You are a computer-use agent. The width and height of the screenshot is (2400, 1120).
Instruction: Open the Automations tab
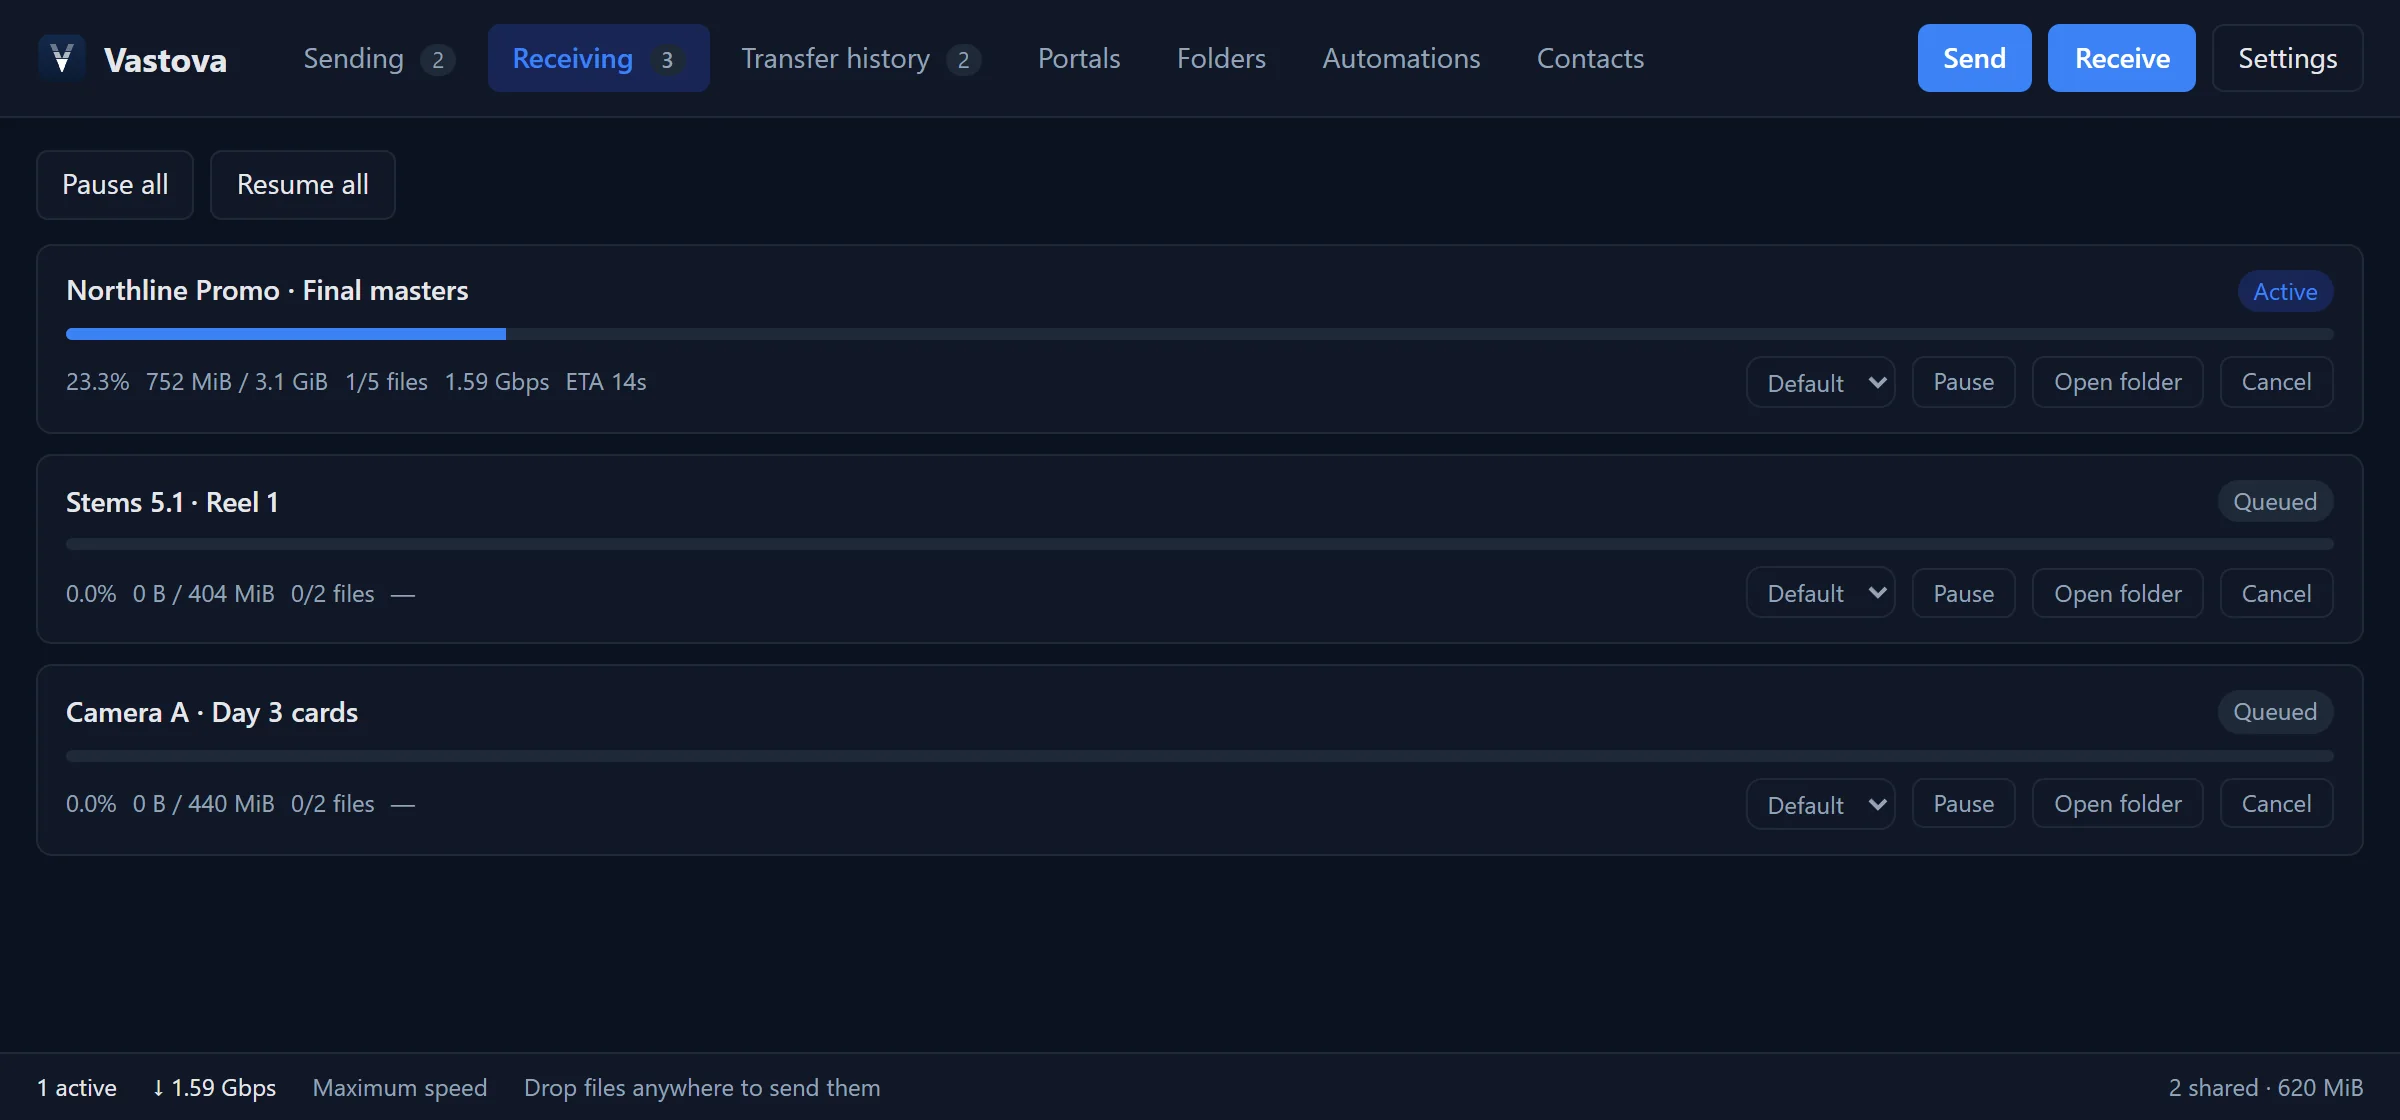[1401, 58]
